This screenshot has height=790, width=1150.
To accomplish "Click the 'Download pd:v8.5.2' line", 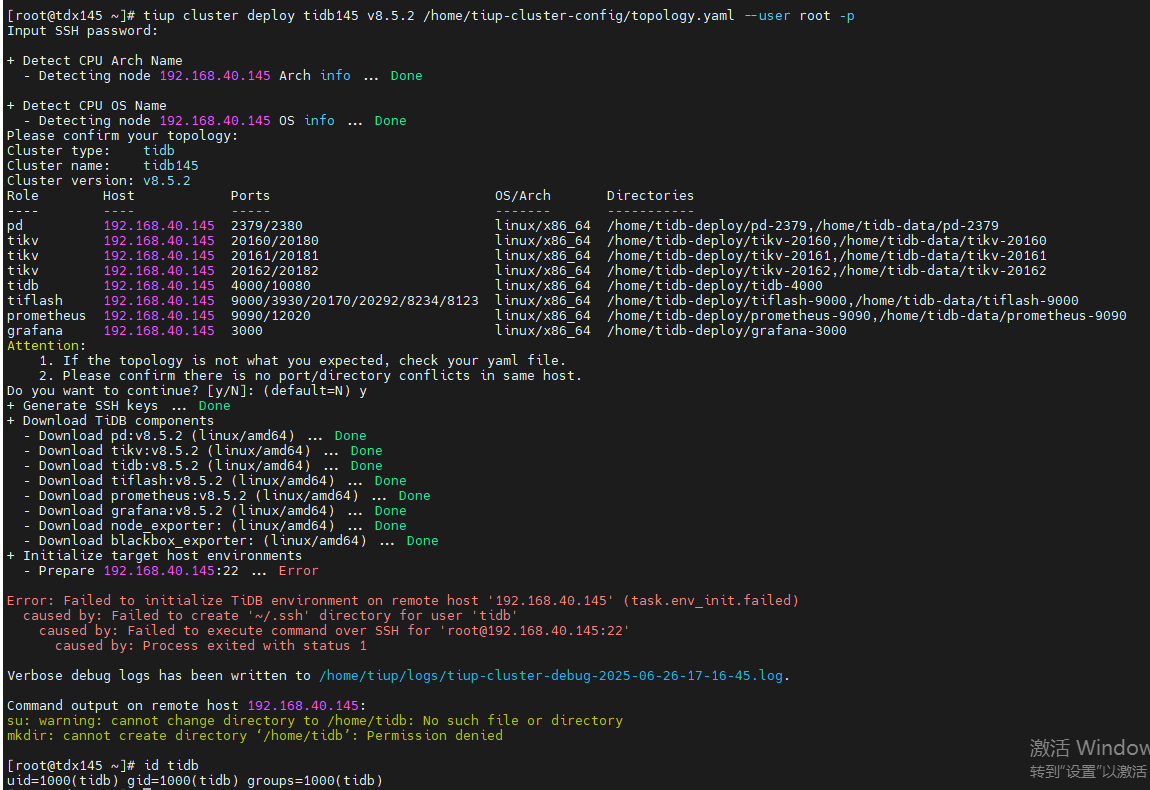I will [x=195, y=436].
